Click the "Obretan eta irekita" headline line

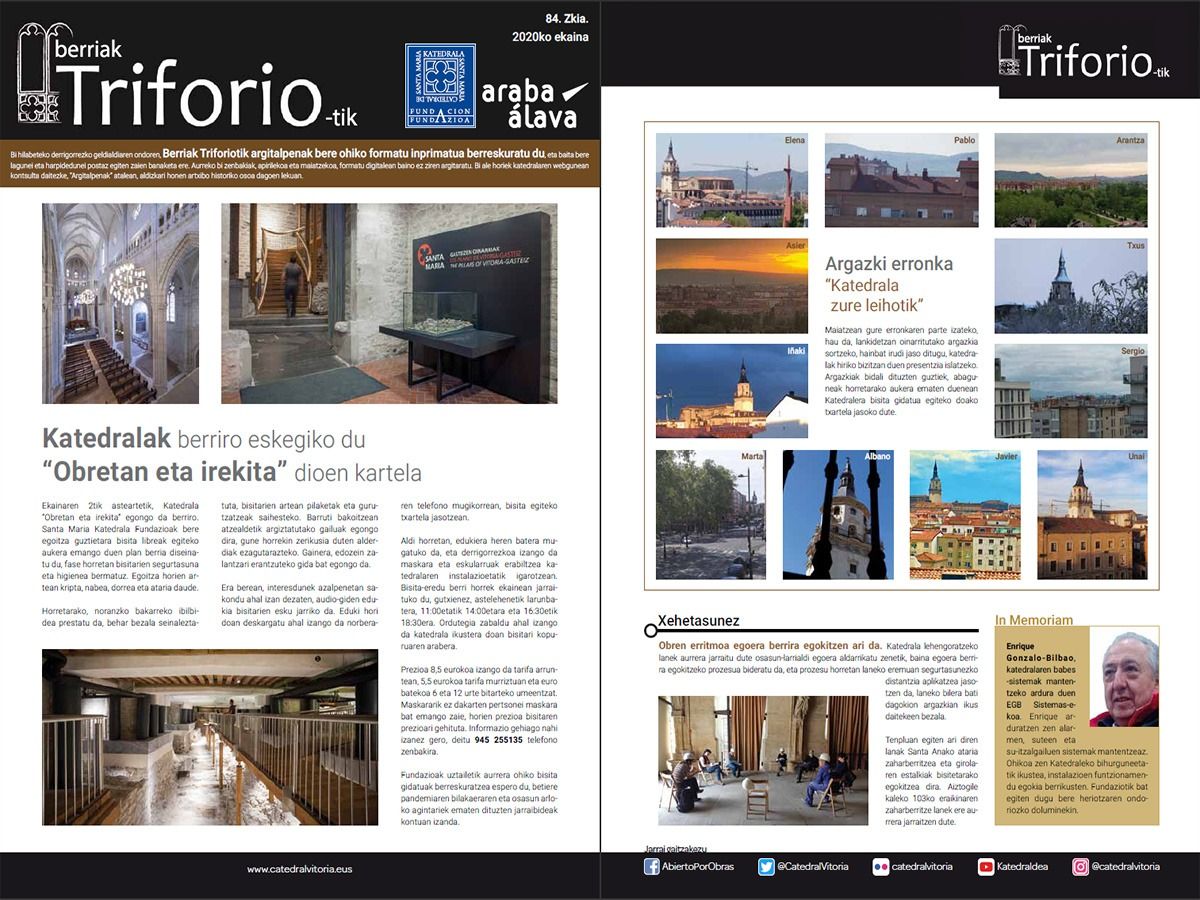(x=232, y=472)
